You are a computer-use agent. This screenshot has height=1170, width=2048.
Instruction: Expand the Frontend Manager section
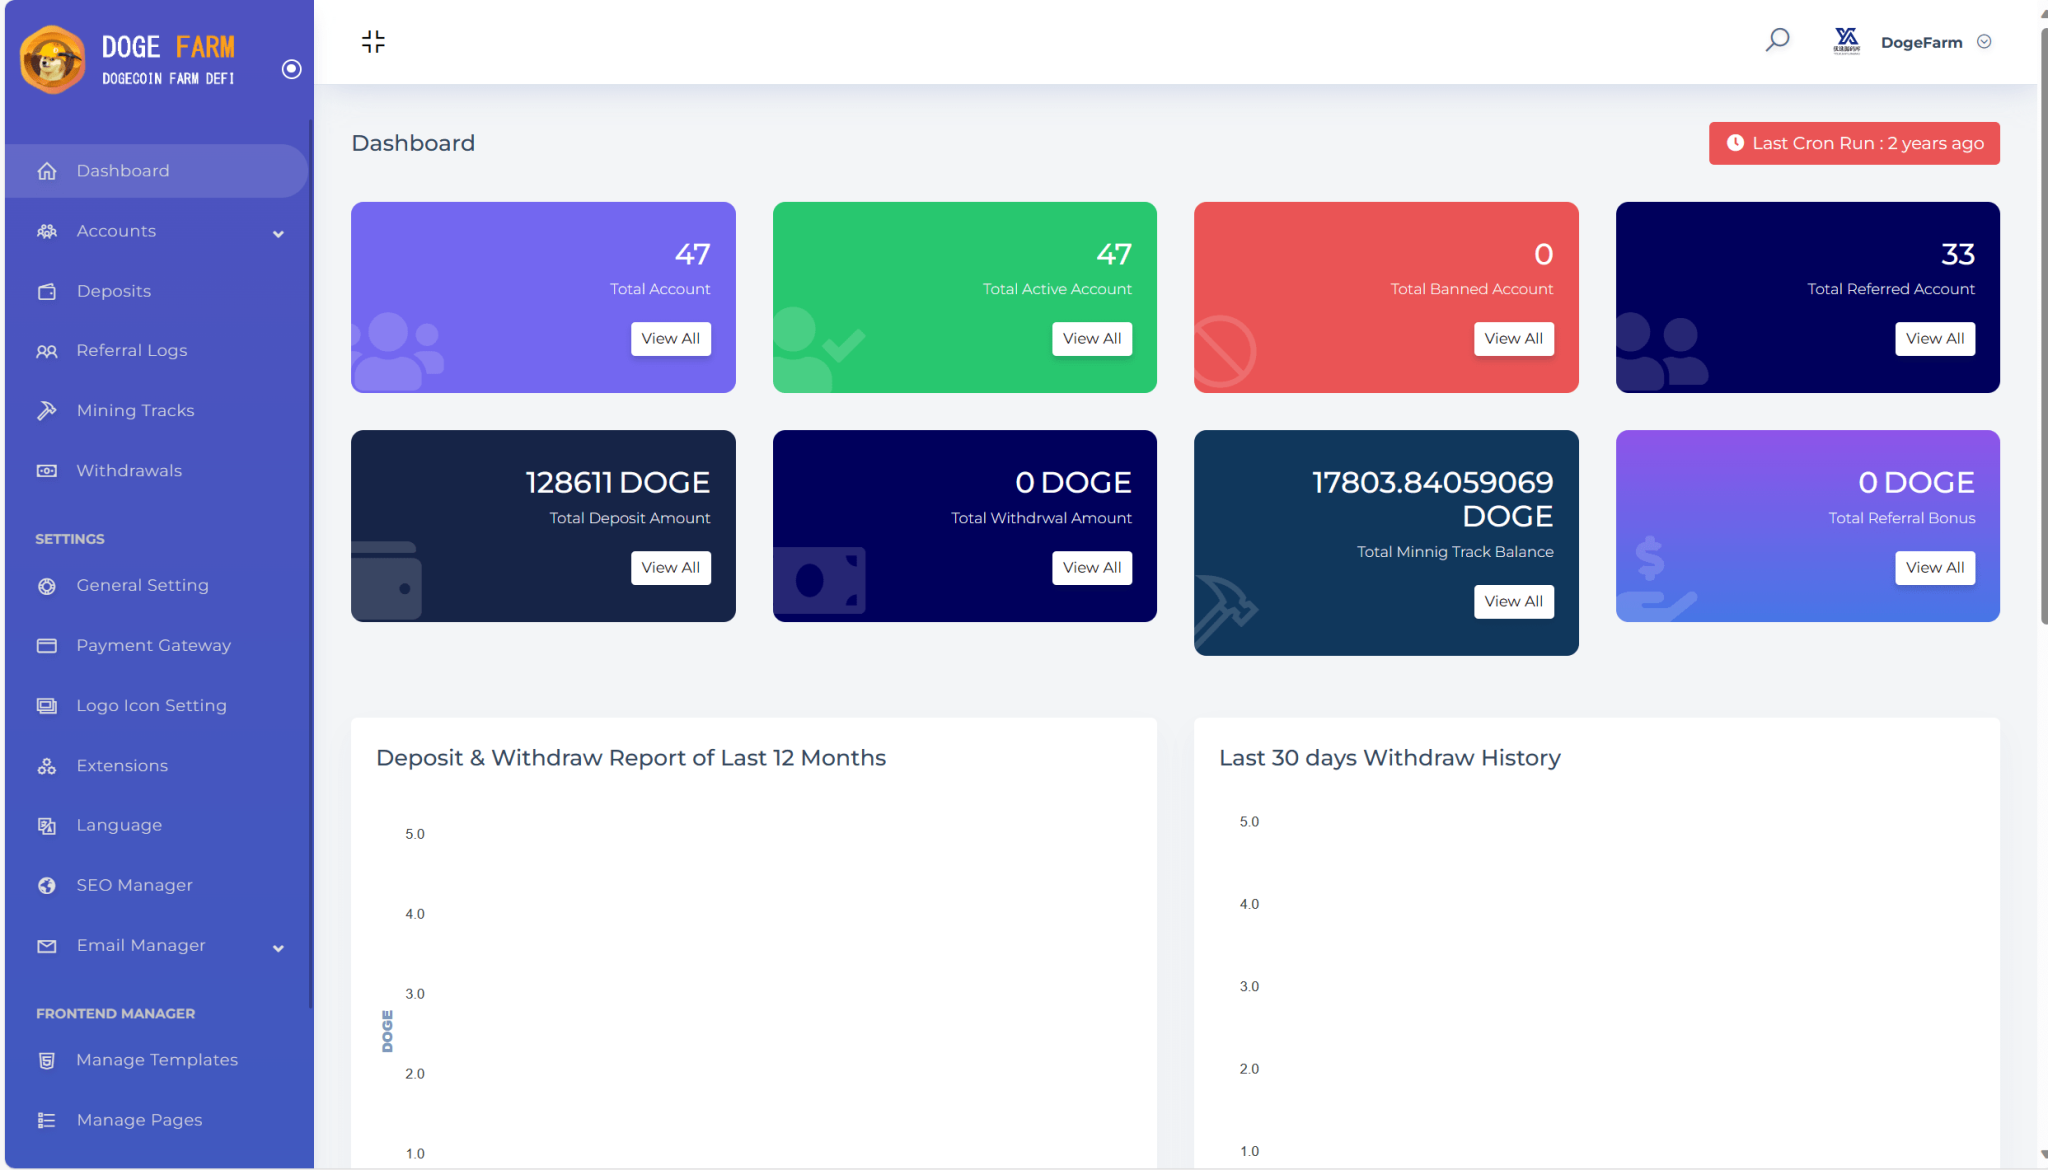tap(115, 1012)
